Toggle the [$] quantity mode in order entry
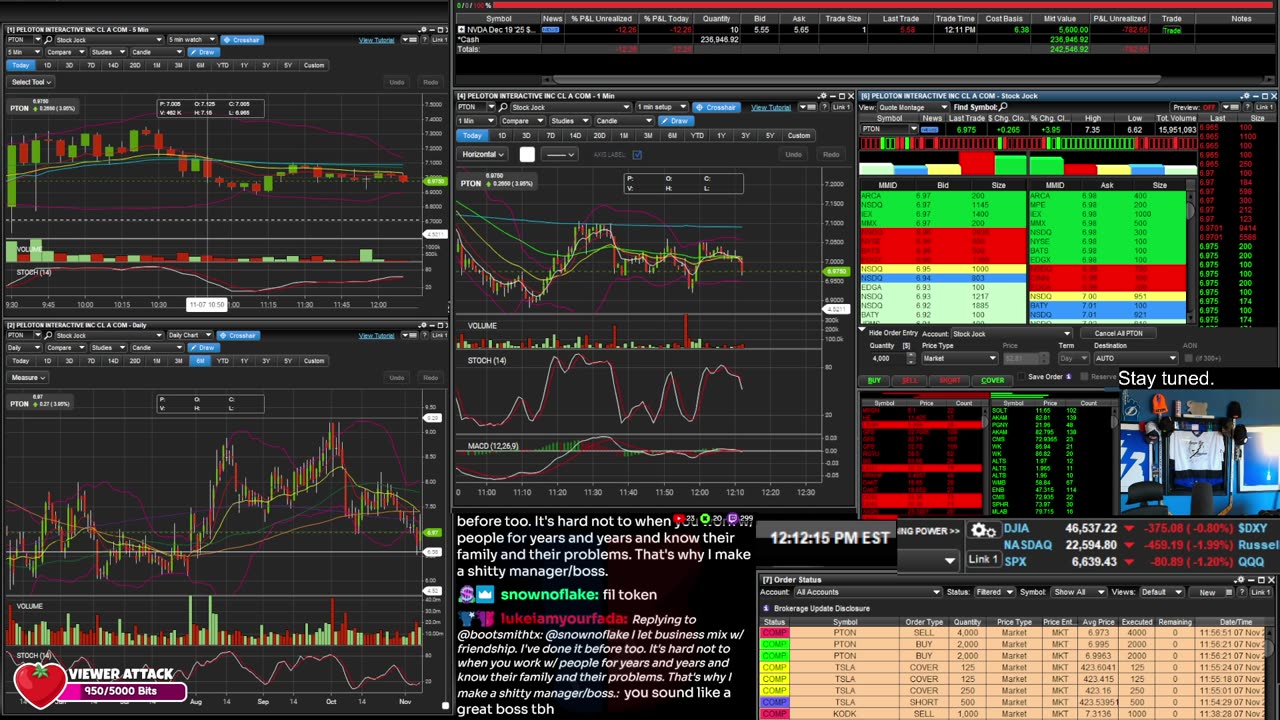 [907, 346]
